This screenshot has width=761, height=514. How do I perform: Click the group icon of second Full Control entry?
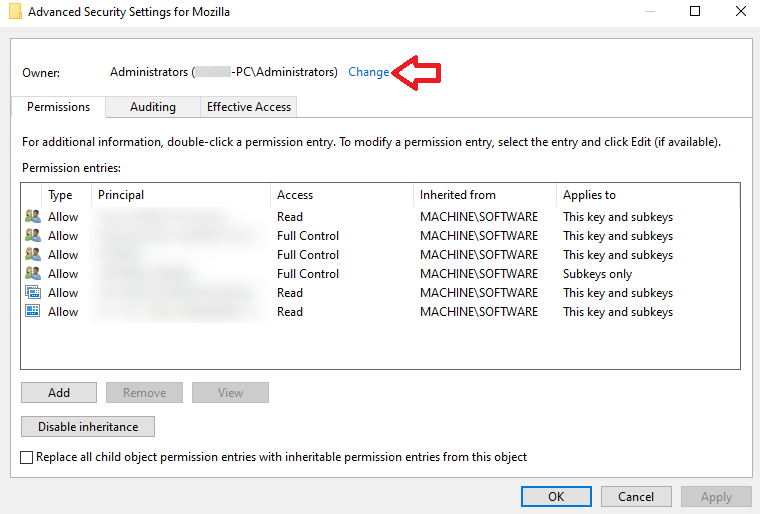pos(32,255)
